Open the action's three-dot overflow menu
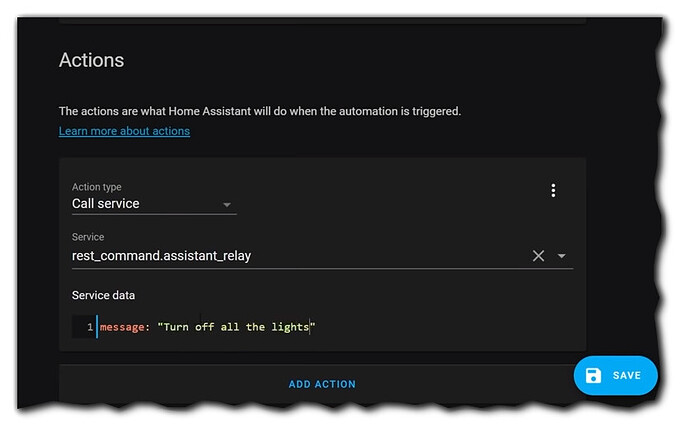The width and height of the screenshot is (690, 436). pos(553,191)
